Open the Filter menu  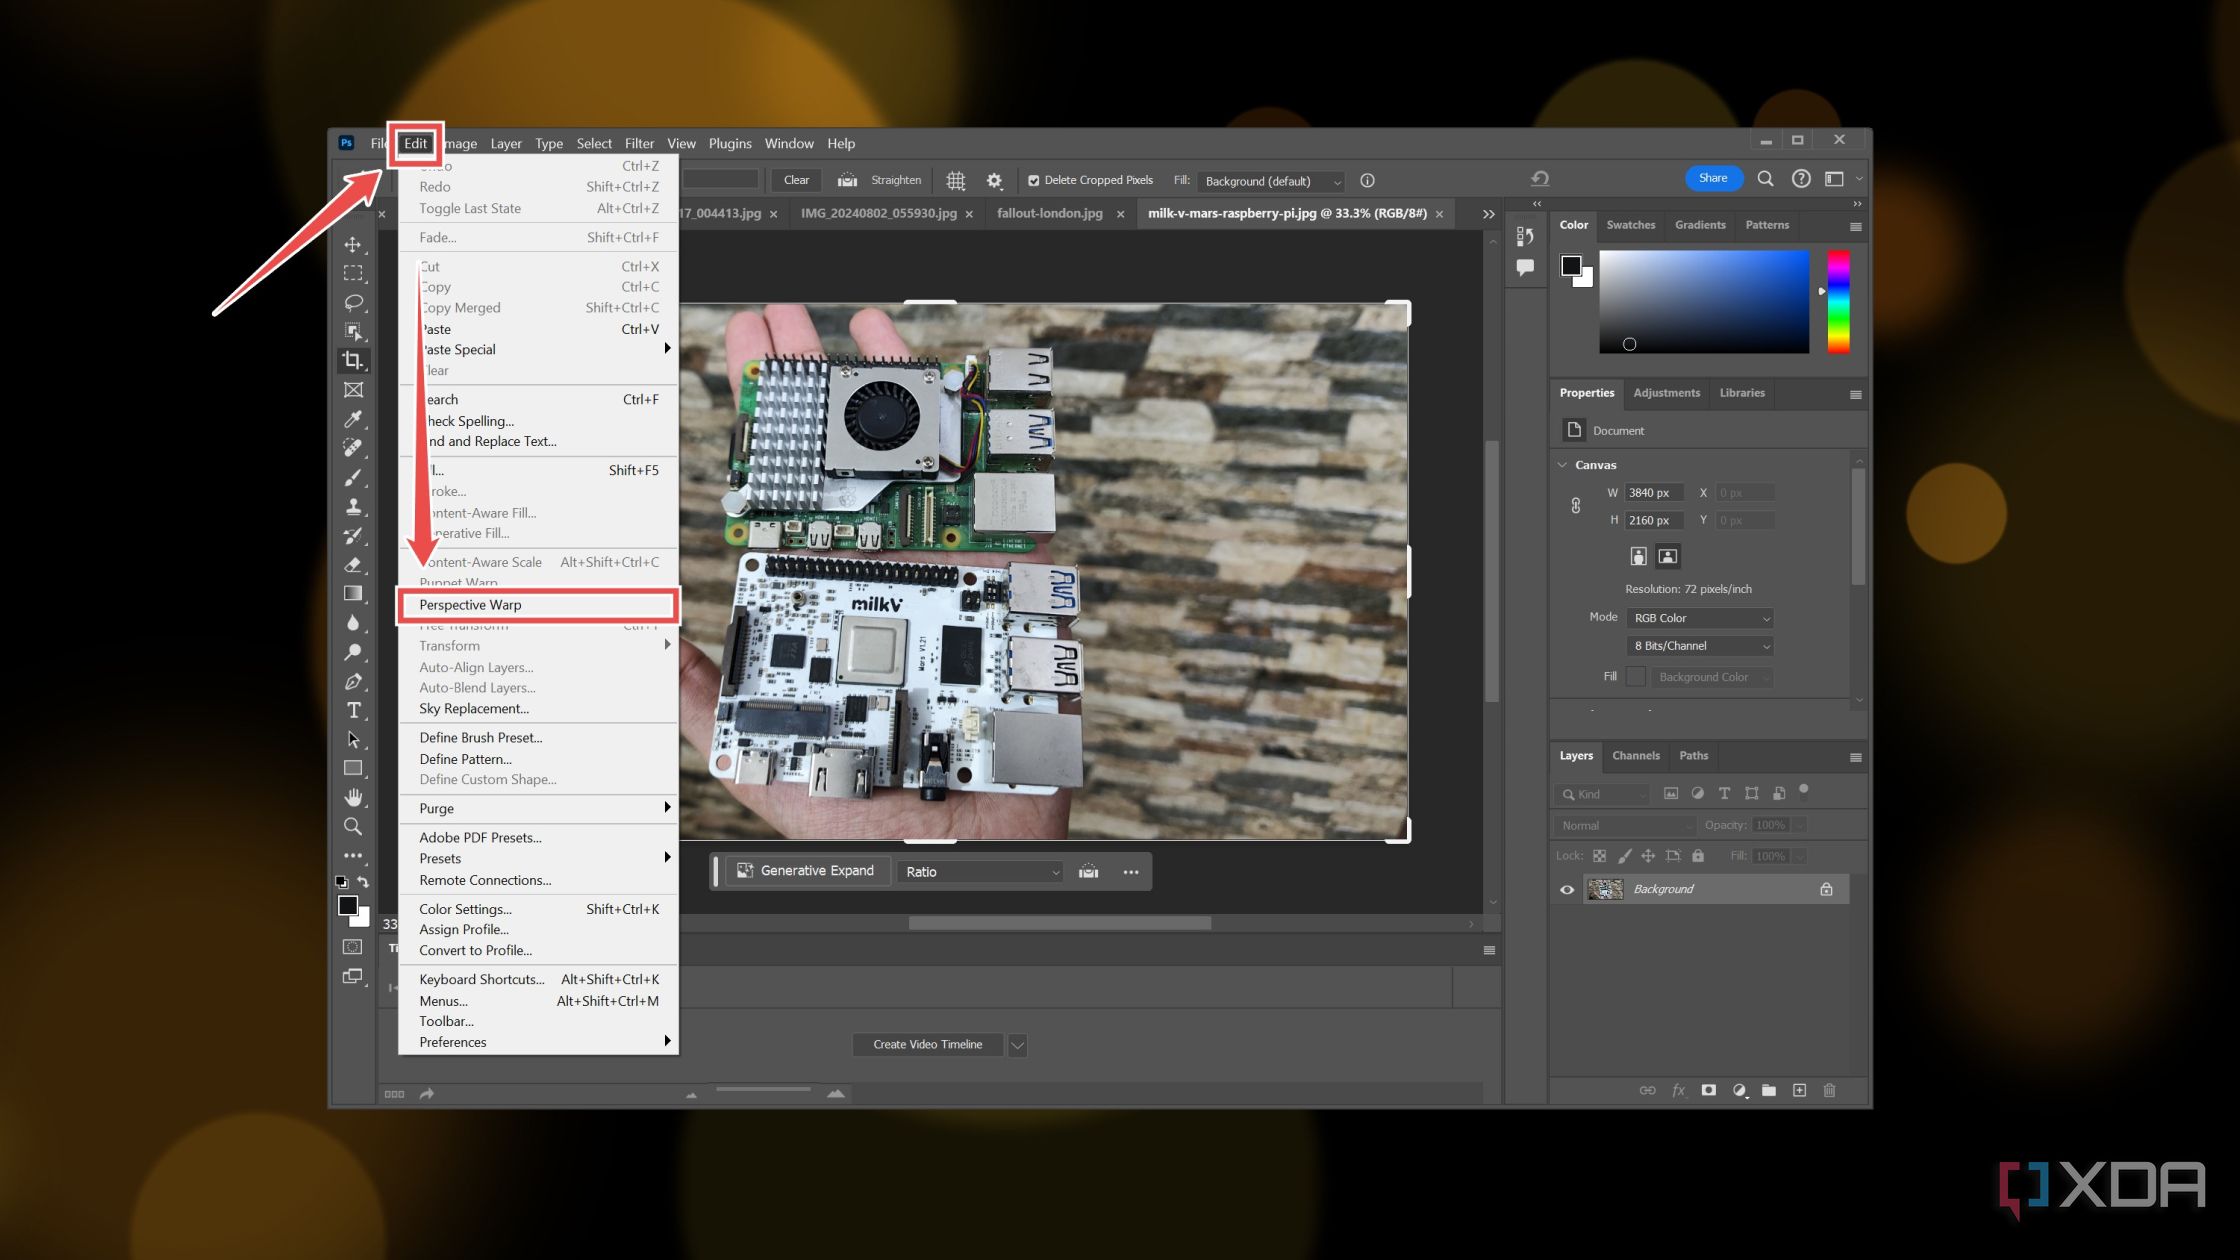[639, 143]
